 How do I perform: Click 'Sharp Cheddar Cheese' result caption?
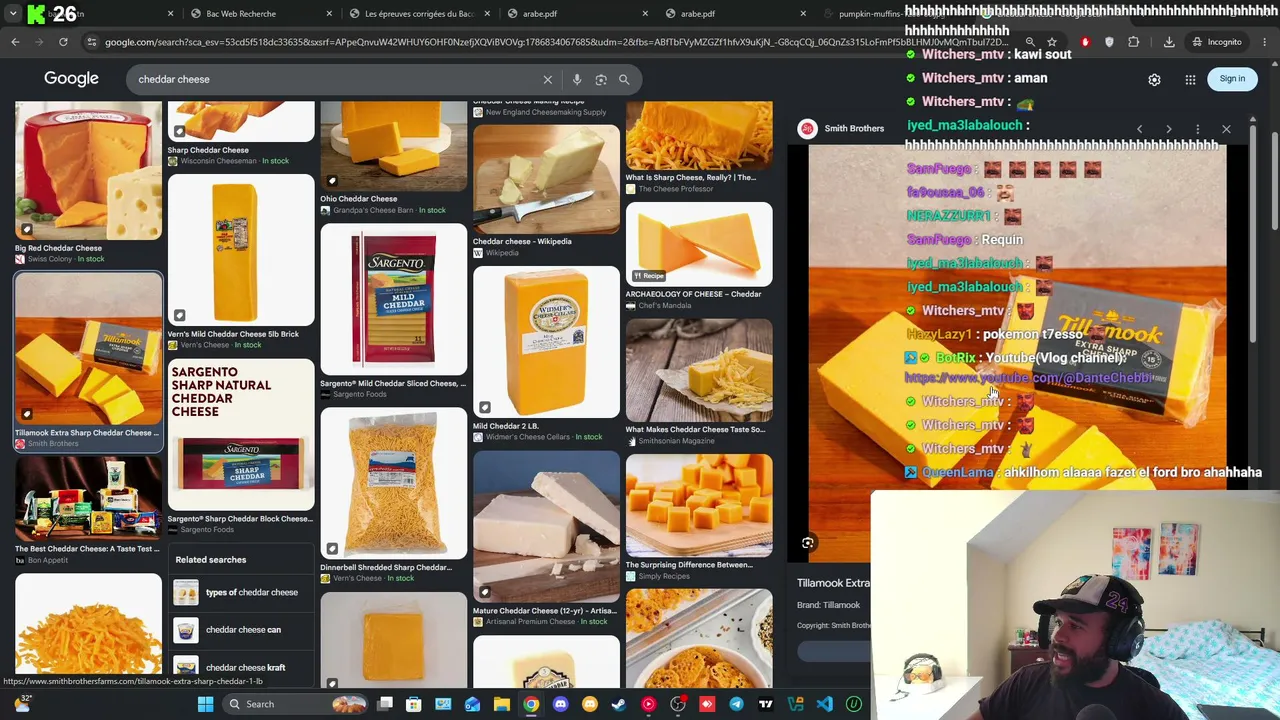click(x=208, y=150)
